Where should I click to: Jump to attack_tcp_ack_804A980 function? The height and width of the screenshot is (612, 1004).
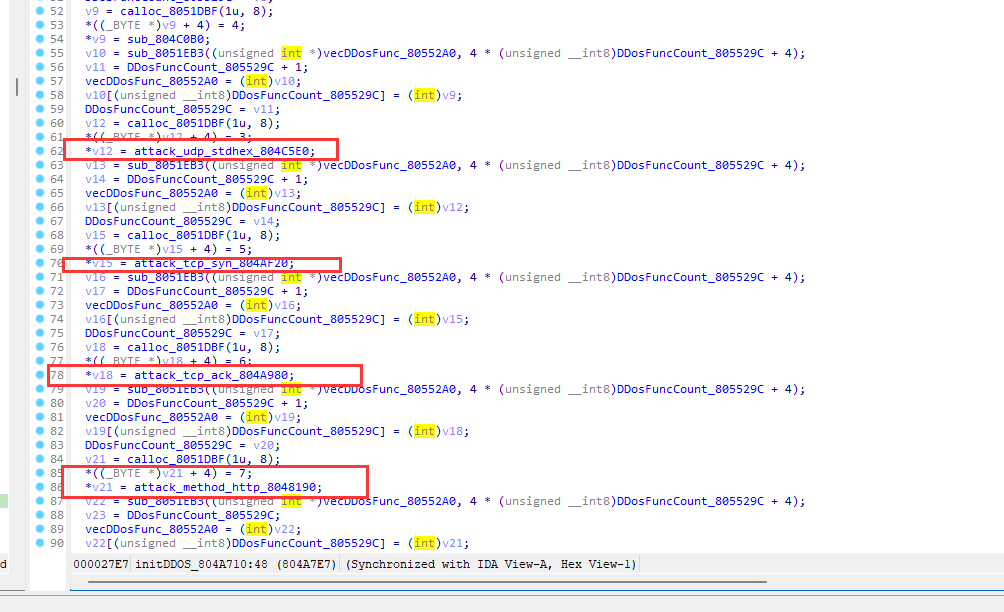(x=214, y=375)
